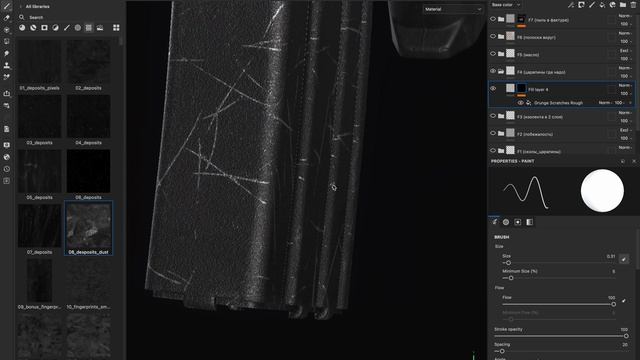Open blend mode dropdown of F7 layer

tap(625, 16)
